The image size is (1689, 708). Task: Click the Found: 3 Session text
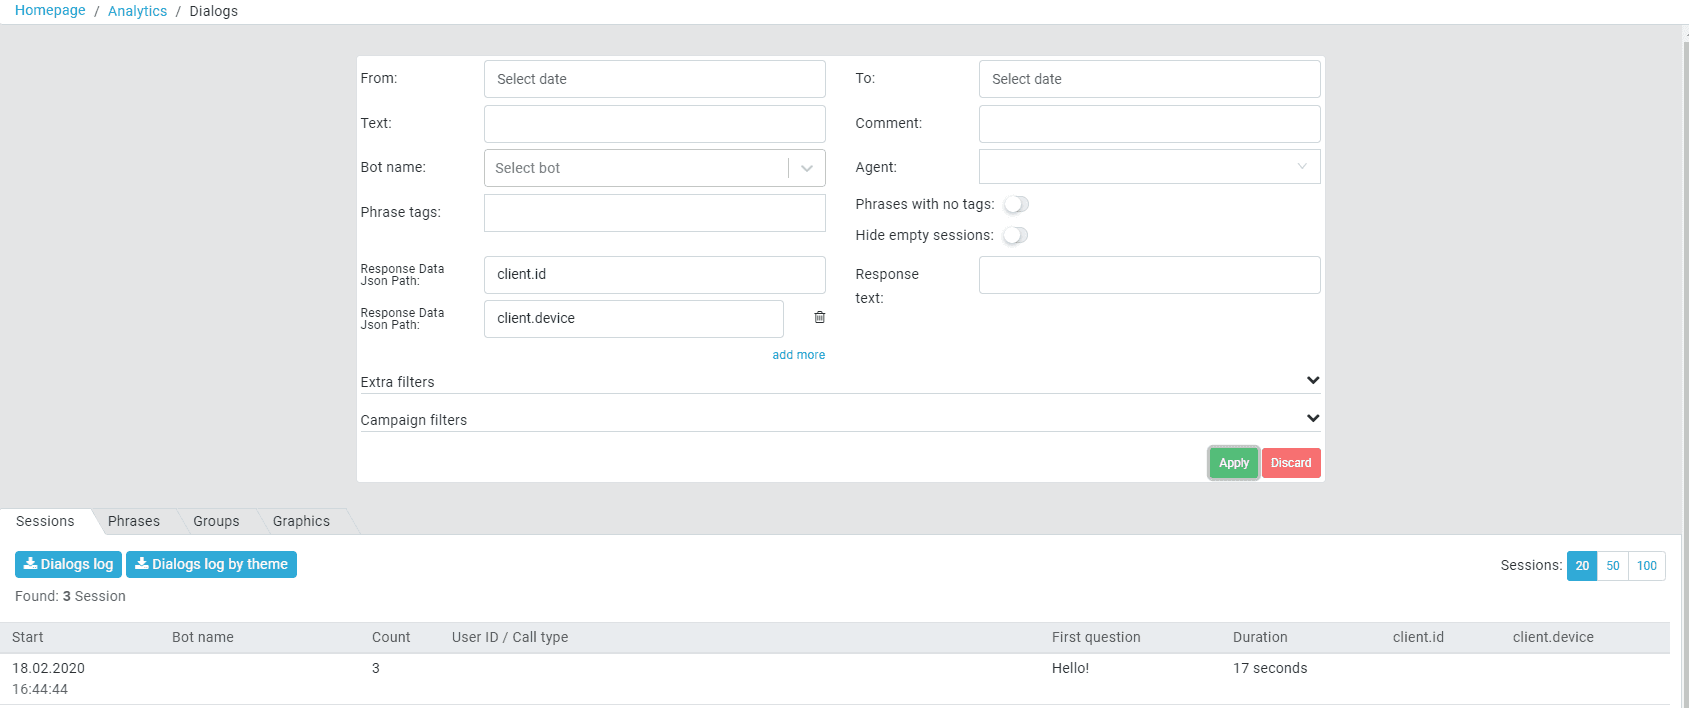(x=70, y=596)
